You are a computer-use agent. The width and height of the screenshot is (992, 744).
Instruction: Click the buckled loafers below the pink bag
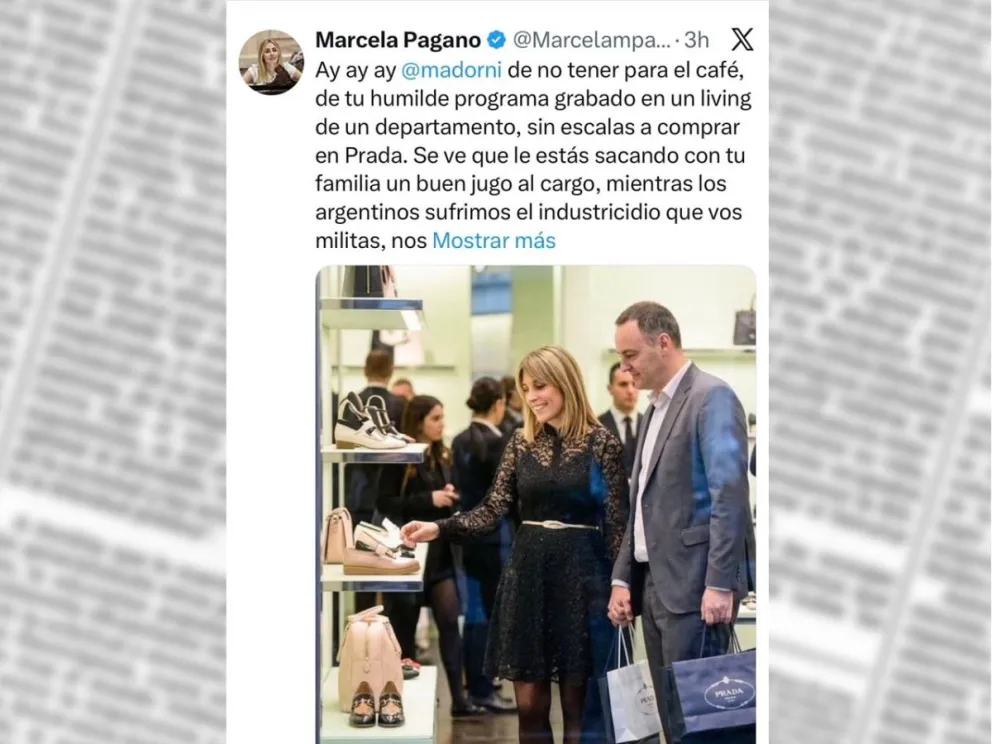pyautogui.click(x=377, y=704)
